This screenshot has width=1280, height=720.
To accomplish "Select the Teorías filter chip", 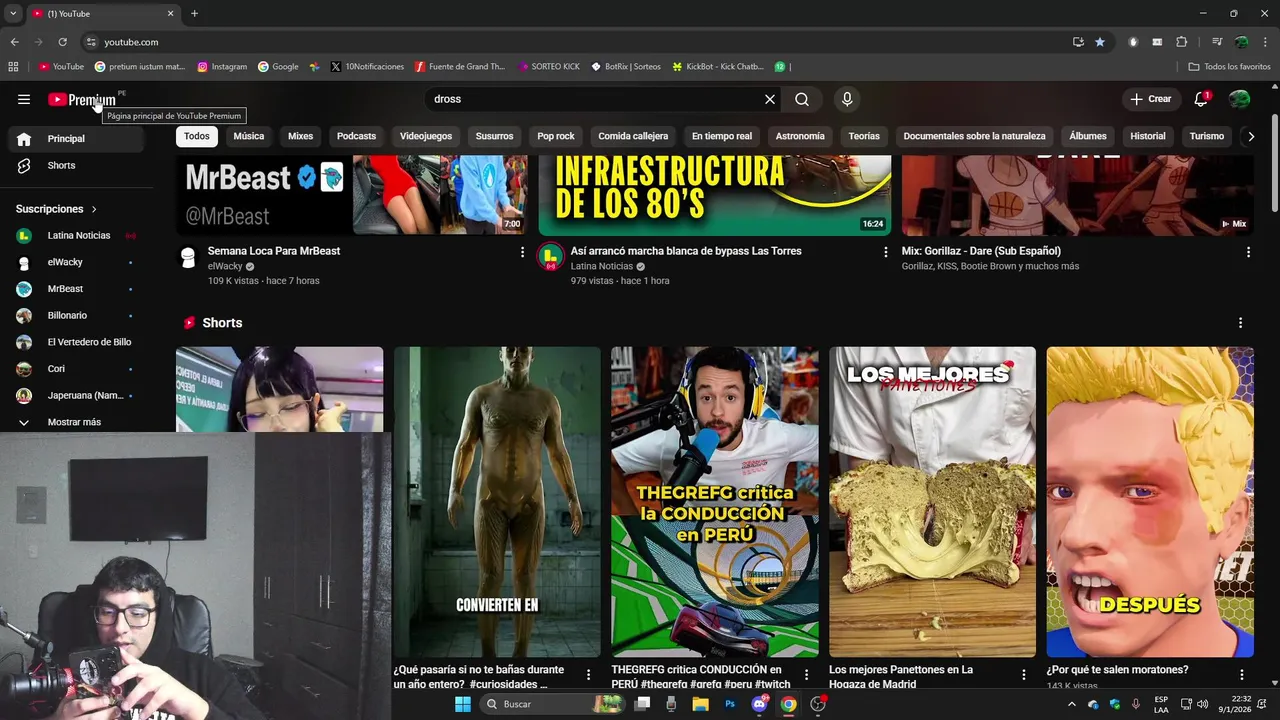I will coord(864,136).
